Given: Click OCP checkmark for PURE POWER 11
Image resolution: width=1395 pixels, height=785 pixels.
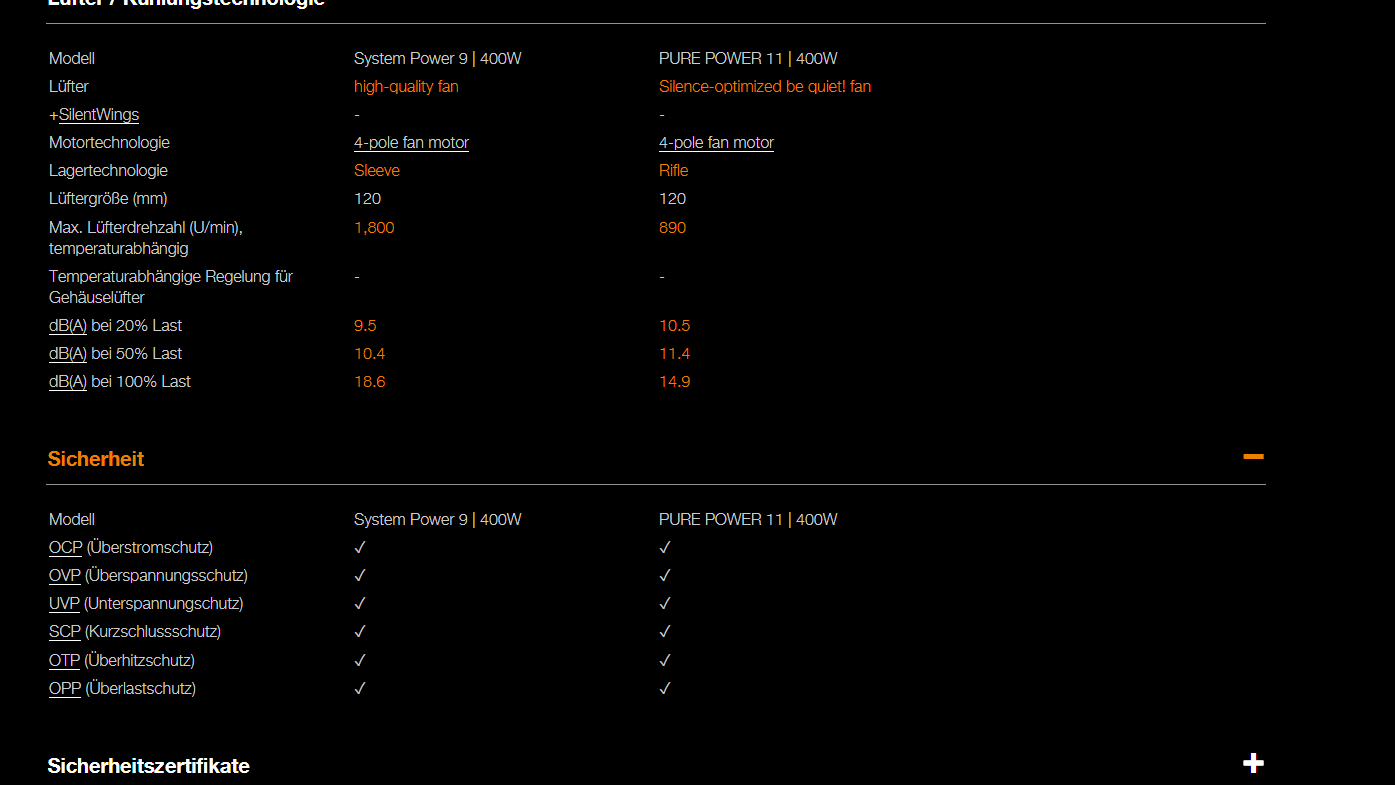Looking at the screenshot, I should pos(665,548).
